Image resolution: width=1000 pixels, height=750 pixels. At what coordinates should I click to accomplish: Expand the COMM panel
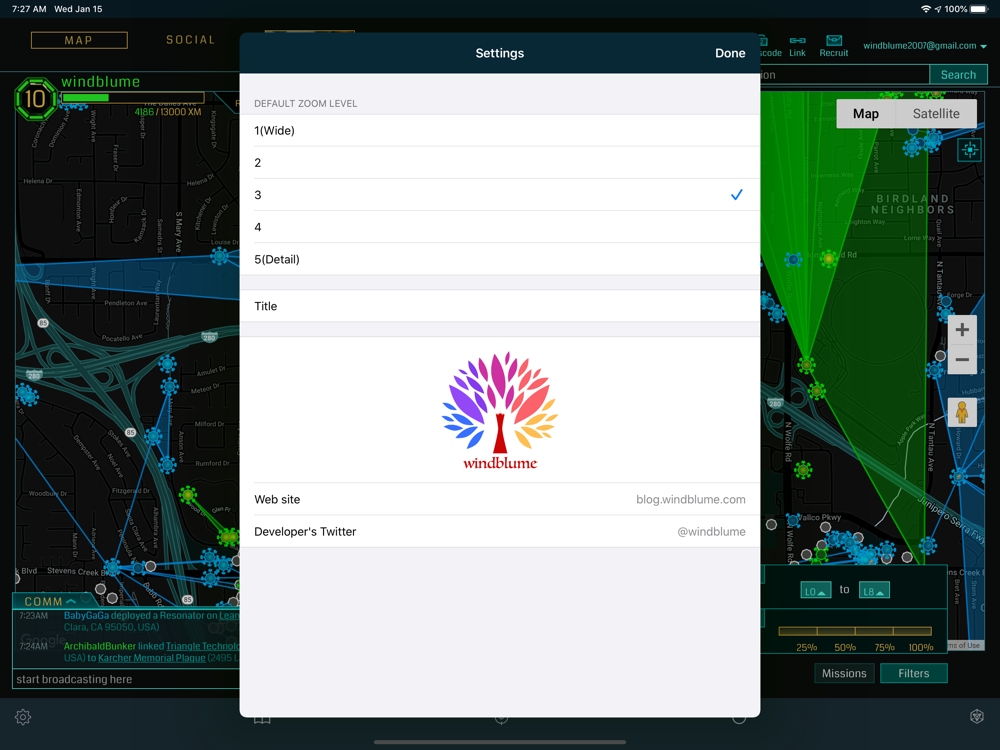click(x=50, y=601)
